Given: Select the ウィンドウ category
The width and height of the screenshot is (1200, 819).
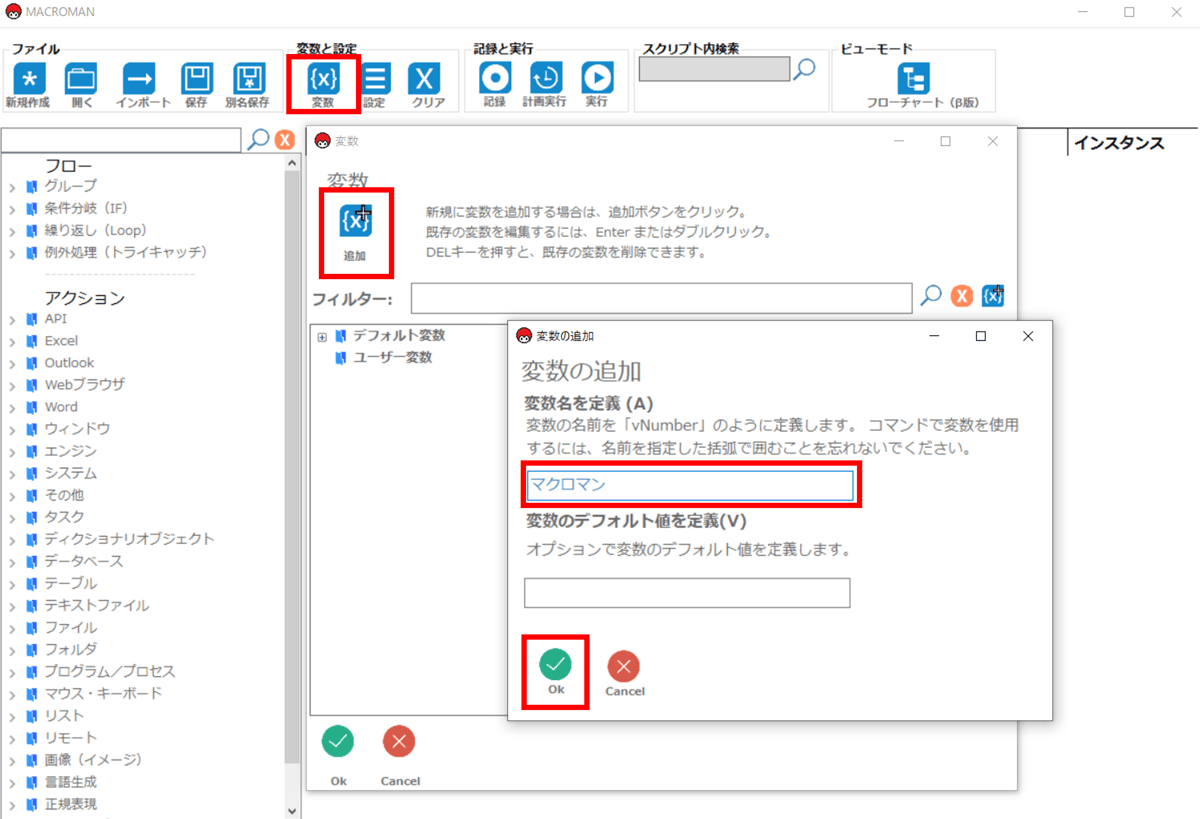Looking at the screenshot, I should [x=77, y=428].
